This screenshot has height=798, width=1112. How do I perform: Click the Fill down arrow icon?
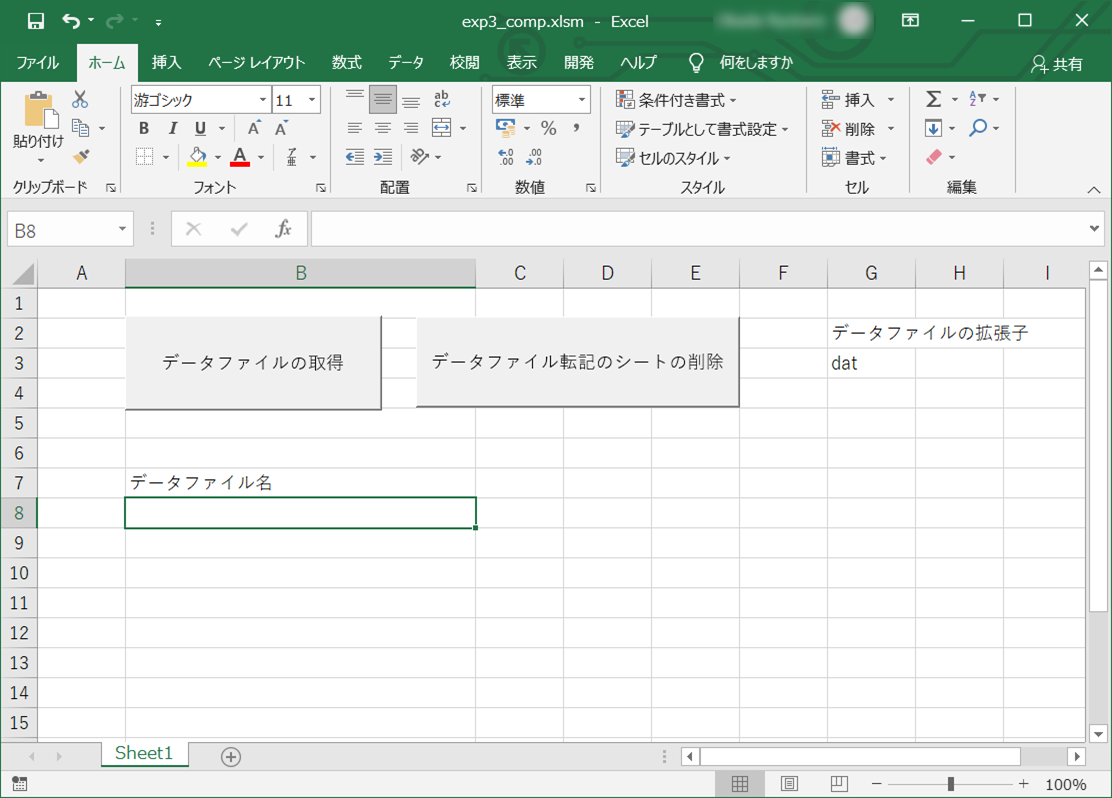(933, 128)
